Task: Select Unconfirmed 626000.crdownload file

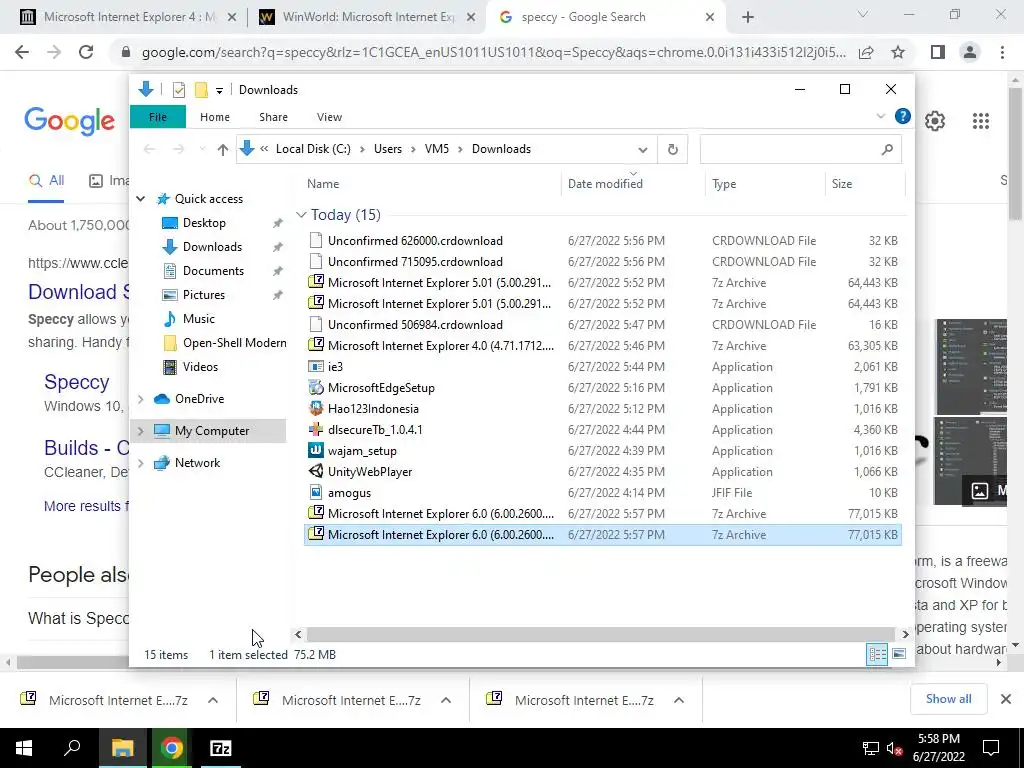Action: [x=603, y=241]
